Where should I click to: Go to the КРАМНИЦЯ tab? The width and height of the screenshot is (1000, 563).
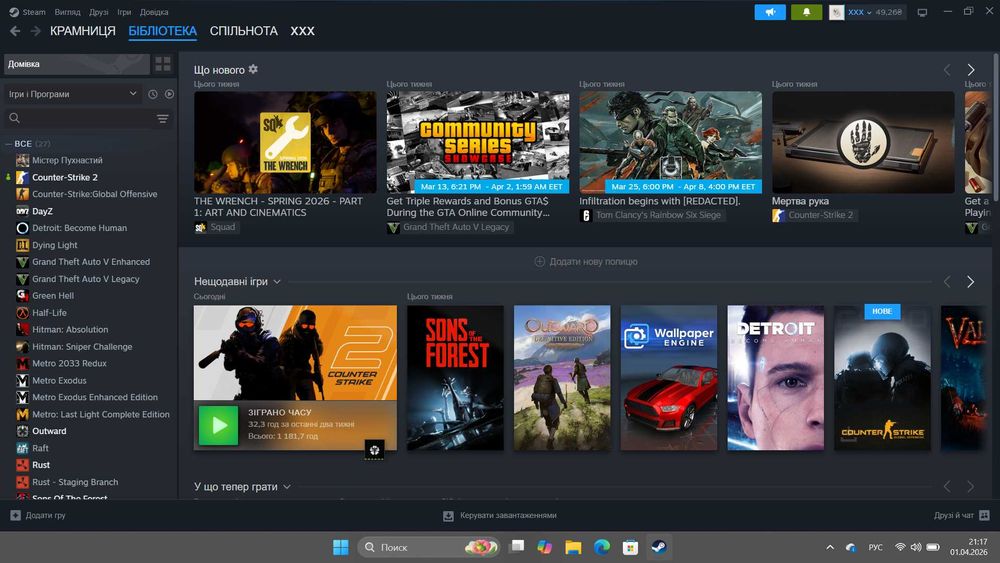coord(83,31)
